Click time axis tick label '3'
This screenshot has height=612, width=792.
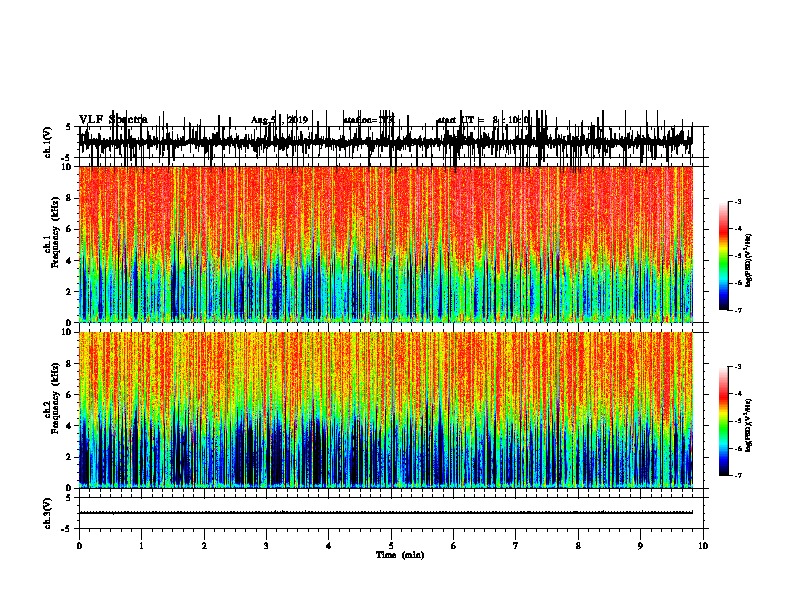coord(266,546)
